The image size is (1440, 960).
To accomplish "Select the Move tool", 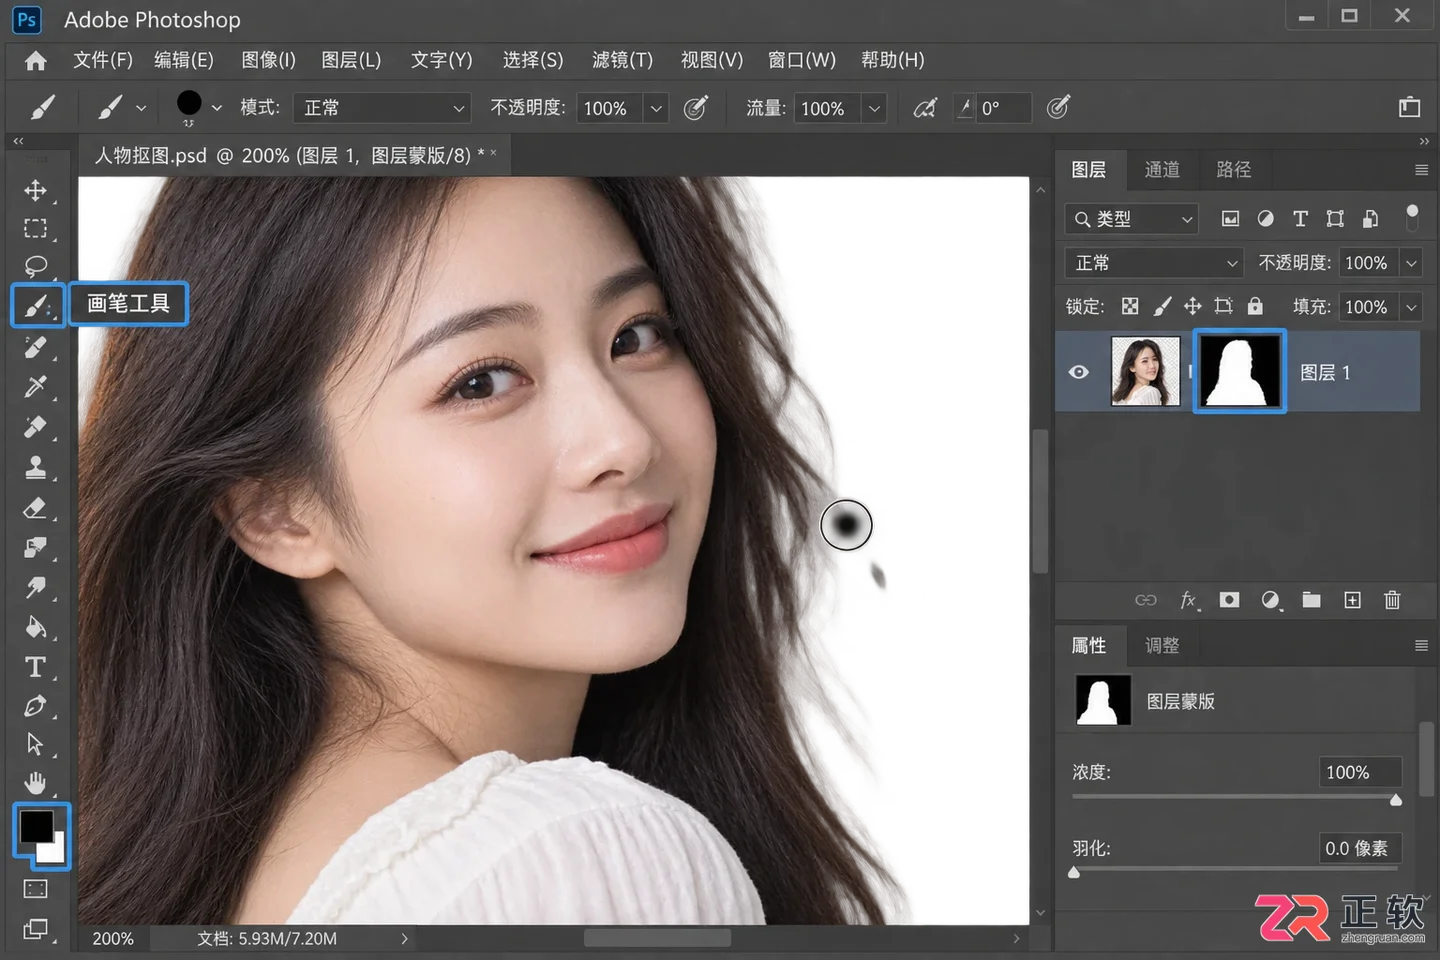I will click(x=35, y=190).
